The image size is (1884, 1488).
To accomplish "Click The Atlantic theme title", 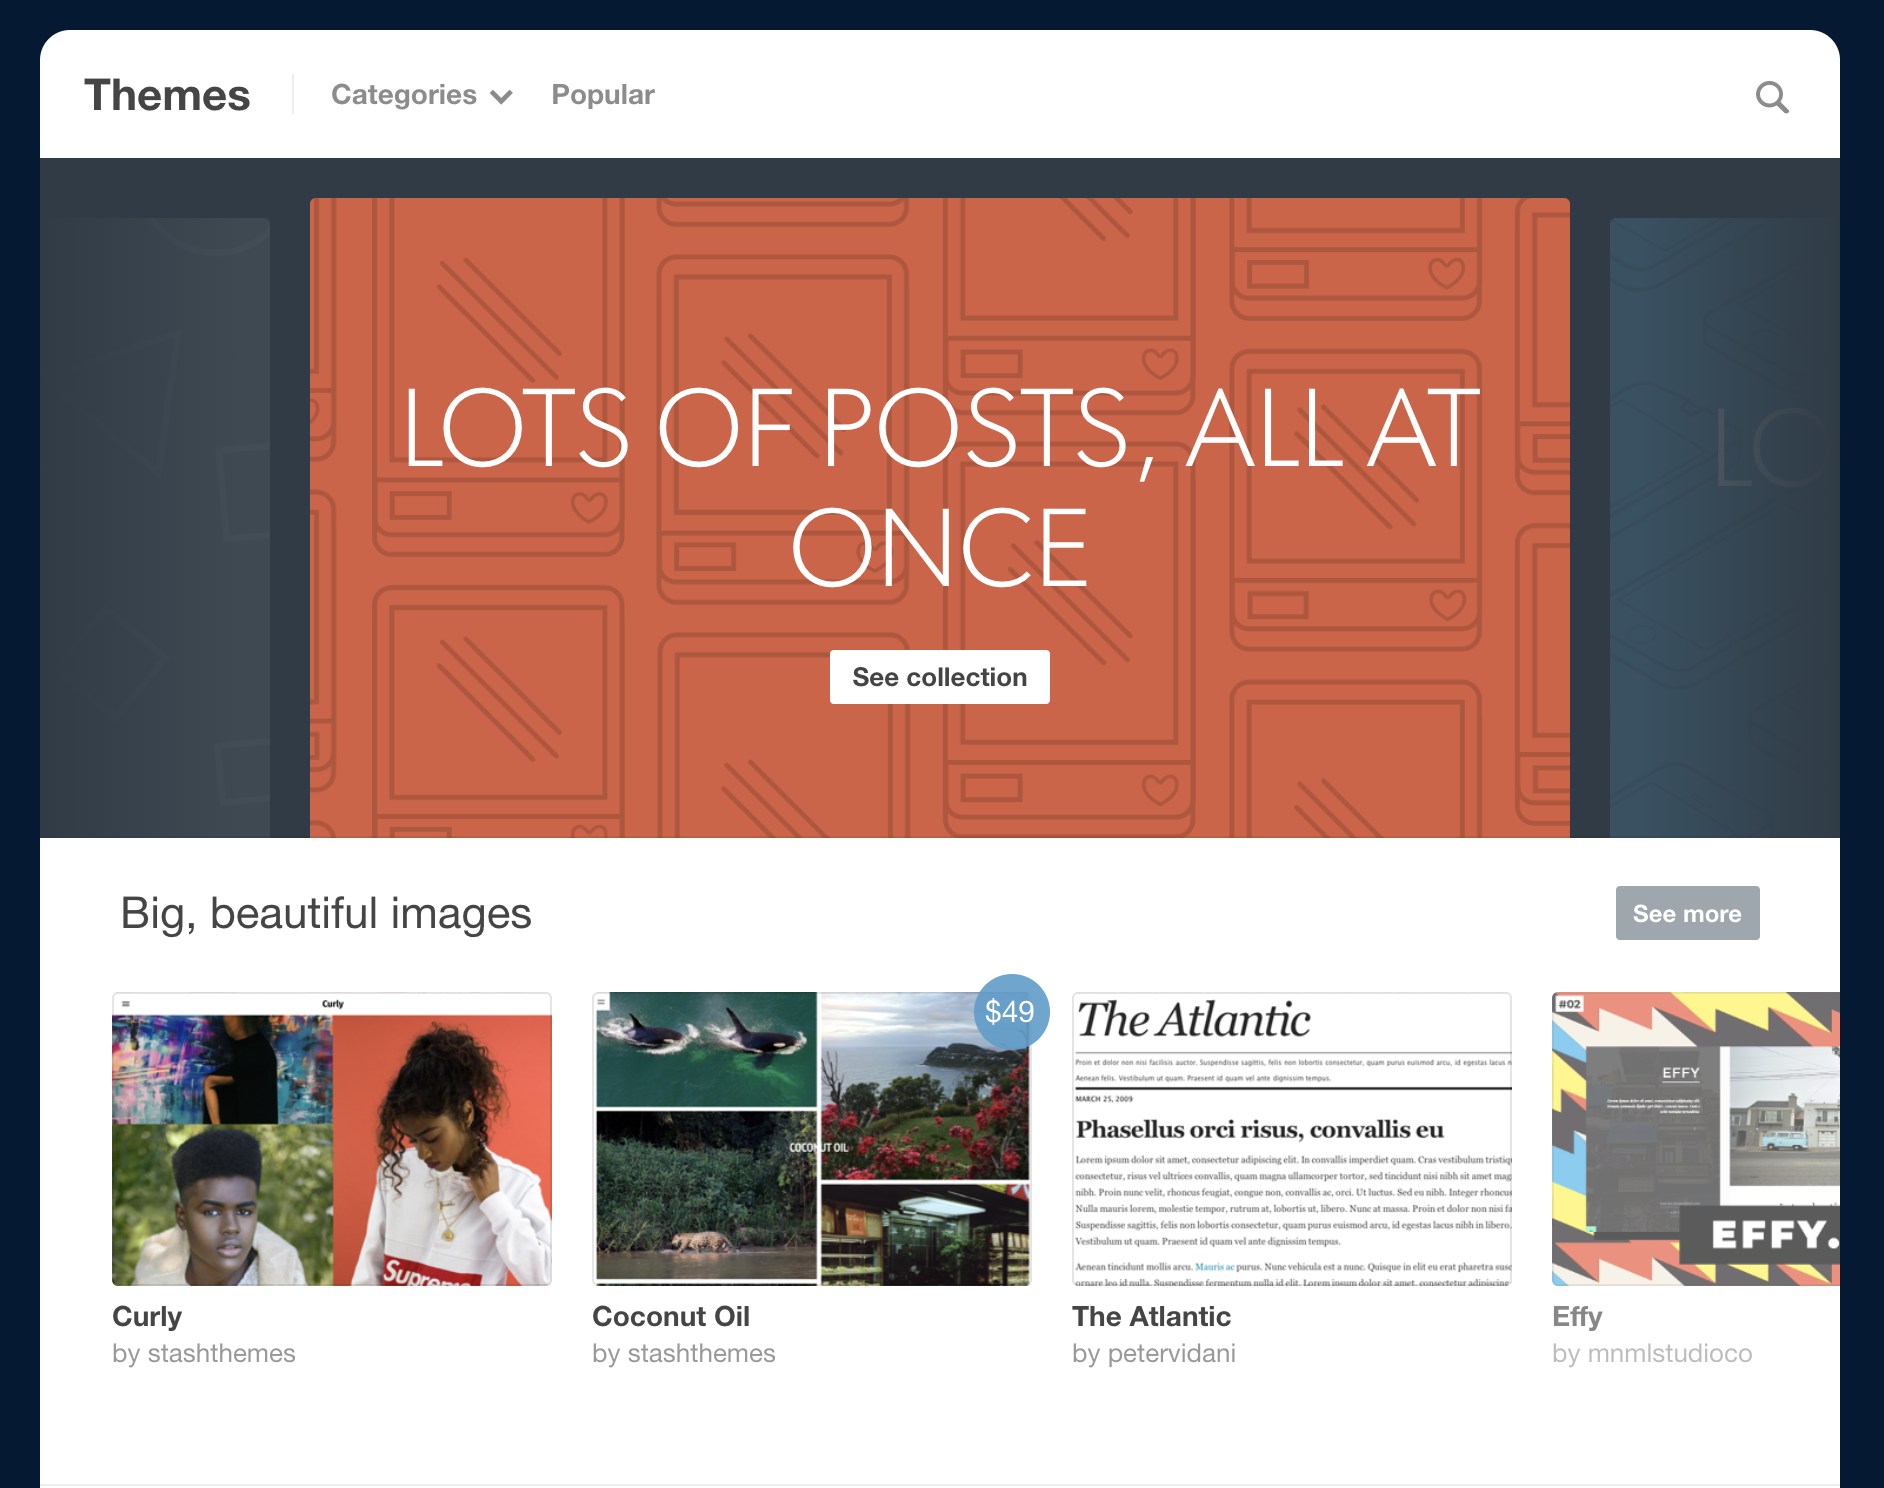I will pyautogui.click(x=1151, y=1316).
